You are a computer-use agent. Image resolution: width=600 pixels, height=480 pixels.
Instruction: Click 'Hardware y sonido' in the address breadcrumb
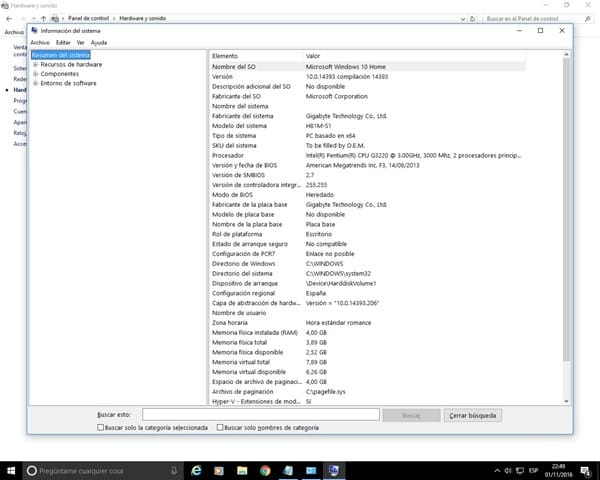142,18
